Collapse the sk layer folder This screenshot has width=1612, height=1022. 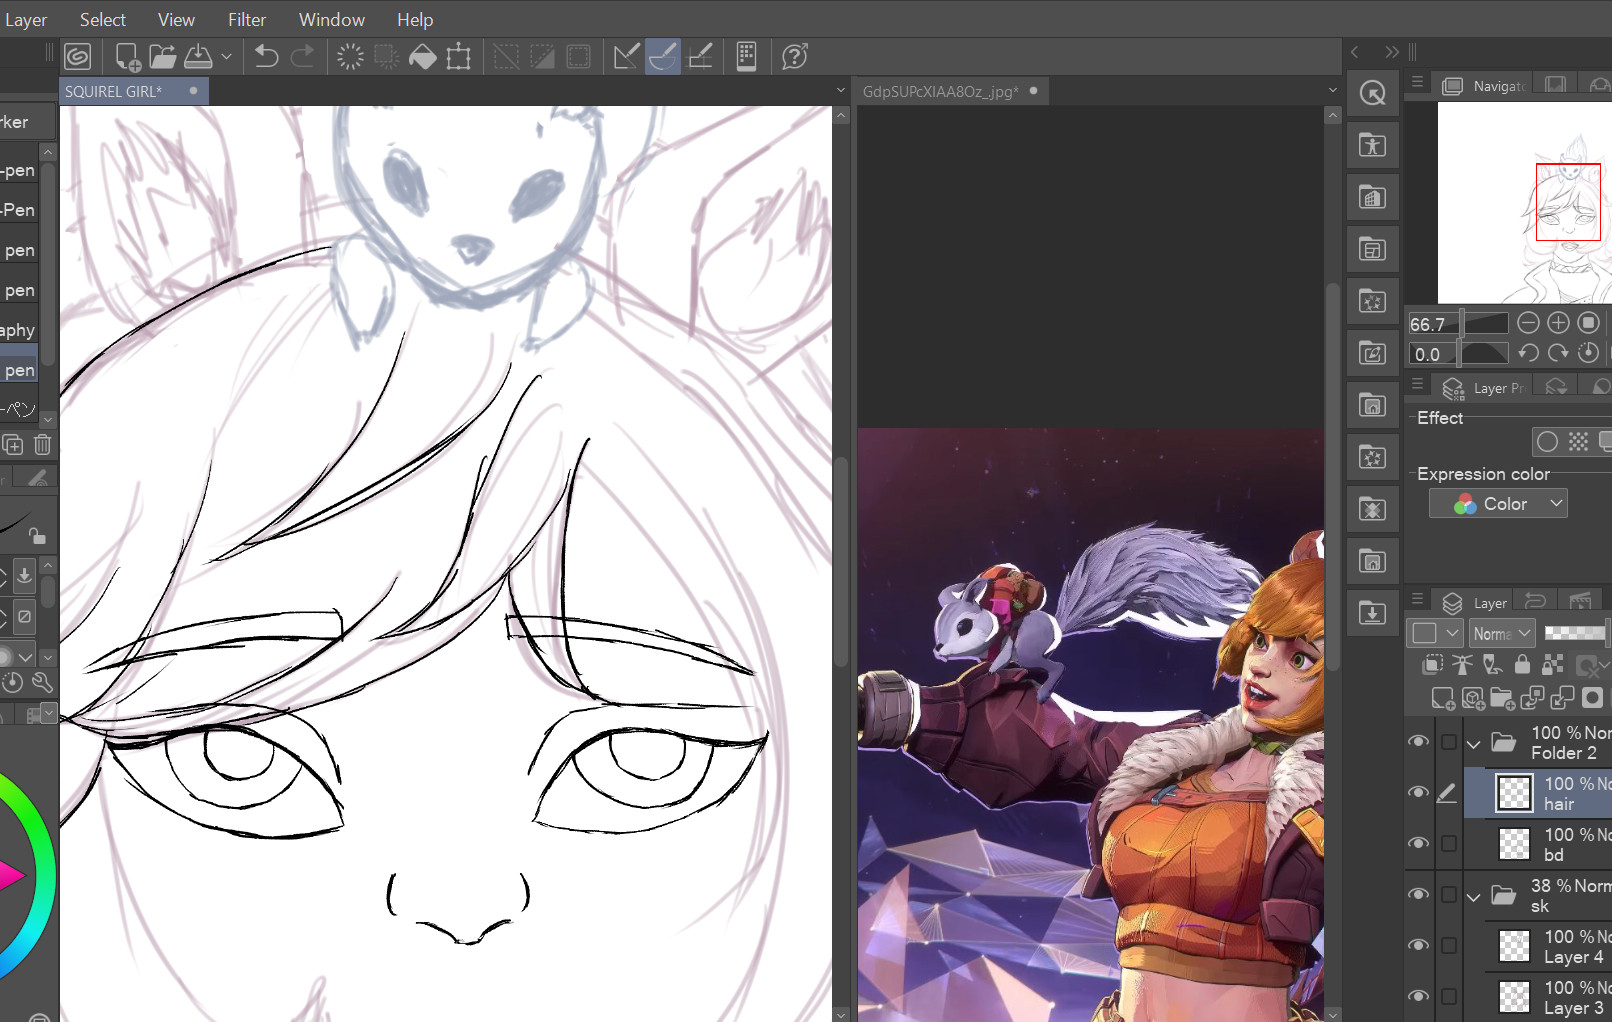pos(1473,897)
